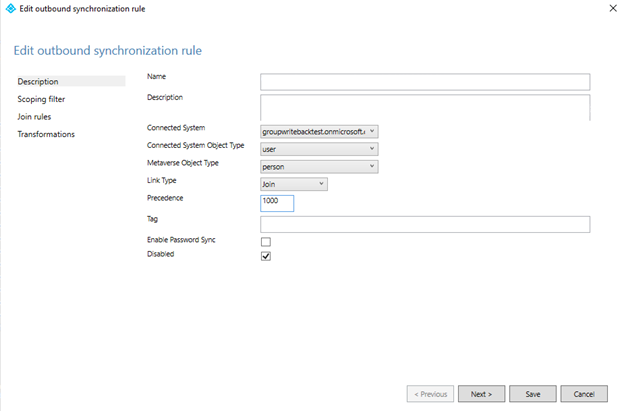Focus the Name text field
This screenshot has height=411, width=622.
[424, 82]
